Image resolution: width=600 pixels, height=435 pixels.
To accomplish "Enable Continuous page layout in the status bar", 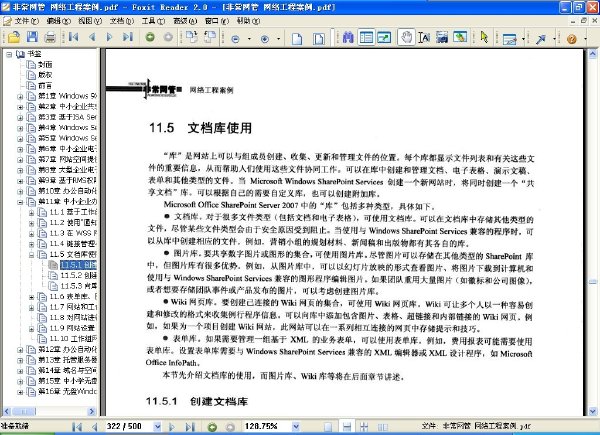I will tap(347, 427).
